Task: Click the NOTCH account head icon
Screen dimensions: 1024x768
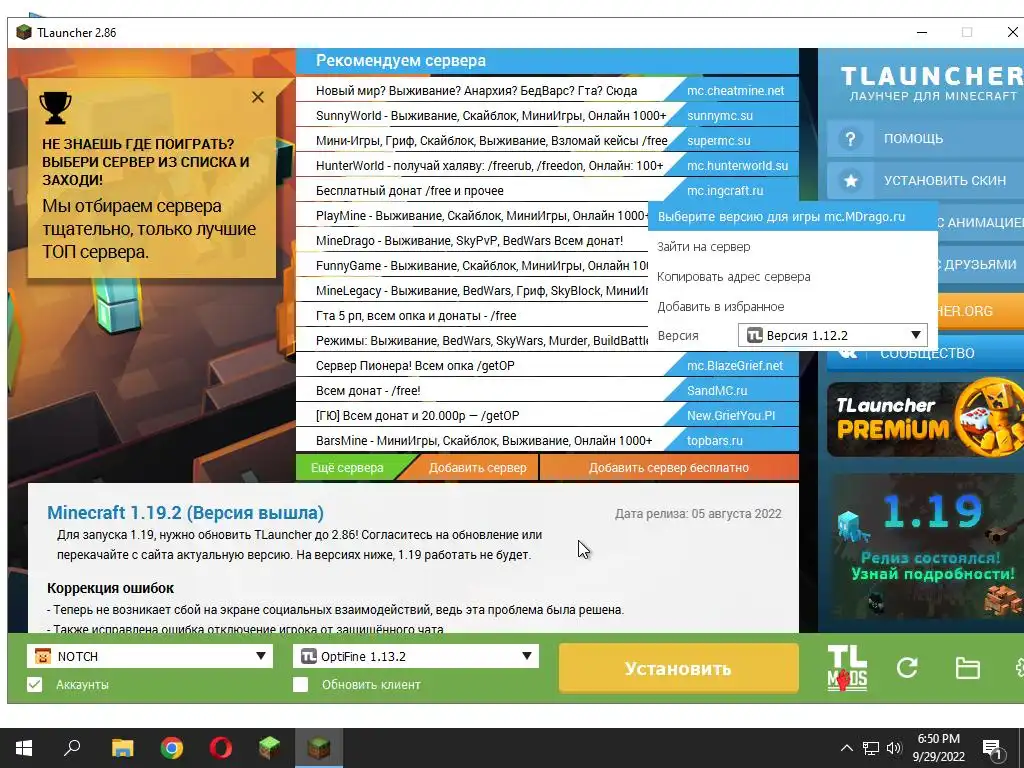Action: pos(42,656)
